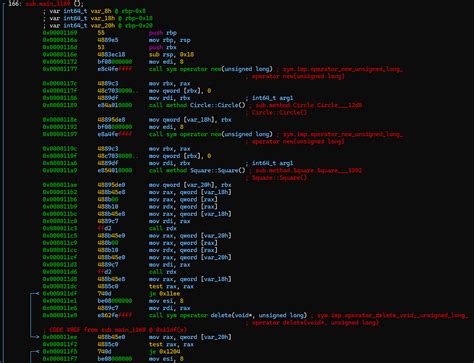This screenshot has width=474, height=363.
Task: Click the address 0x00001172
Action: (x=60, y=62)
